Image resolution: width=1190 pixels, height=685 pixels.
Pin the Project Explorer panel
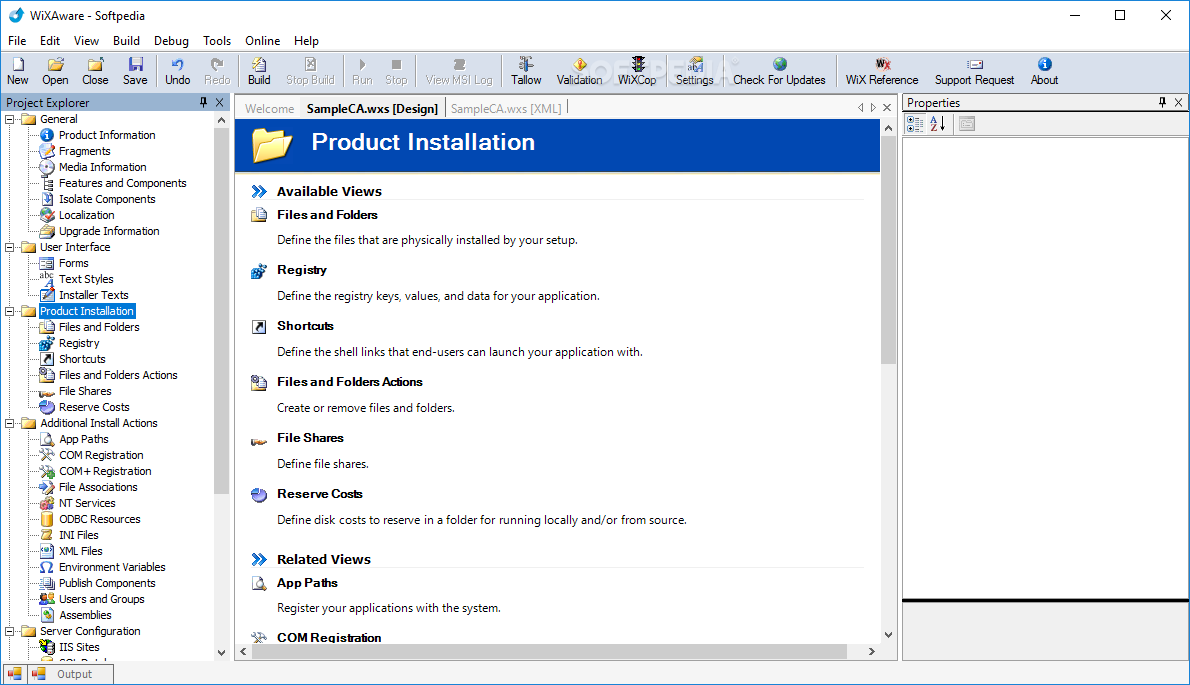(x=203, y=102)
